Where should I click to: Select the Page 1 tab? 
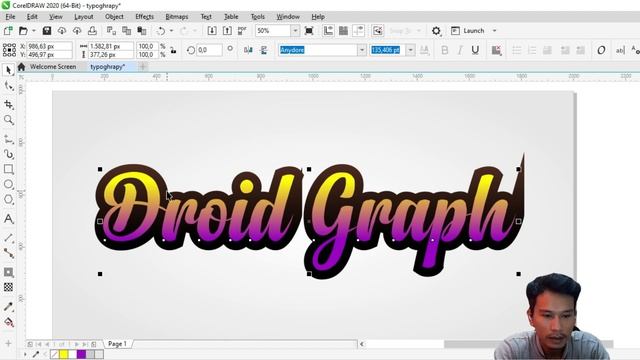(118, 344)
